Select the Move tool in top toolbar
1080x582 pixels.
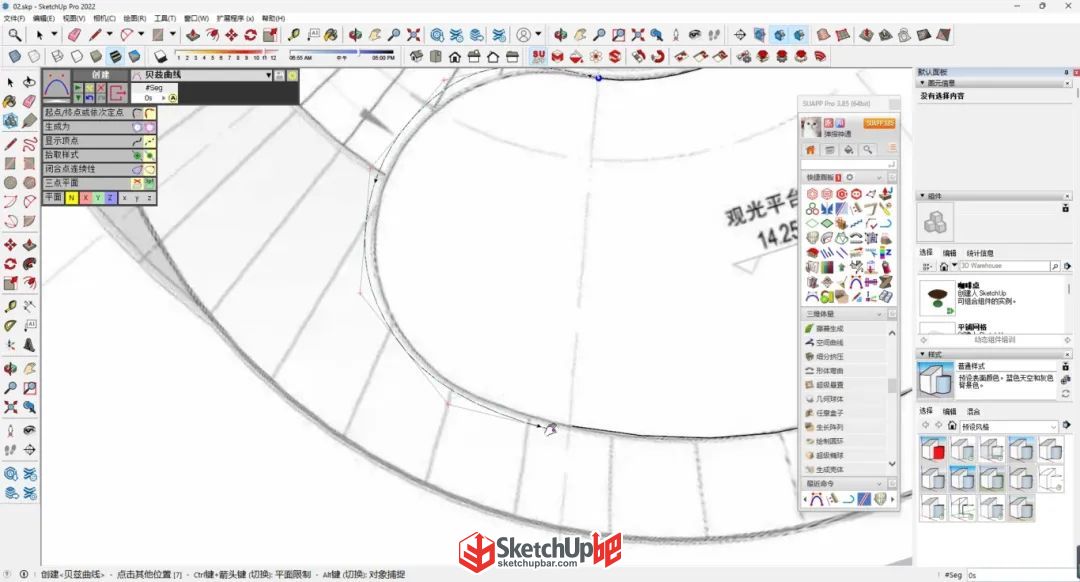pyautogui.click(x=231, y=34)
